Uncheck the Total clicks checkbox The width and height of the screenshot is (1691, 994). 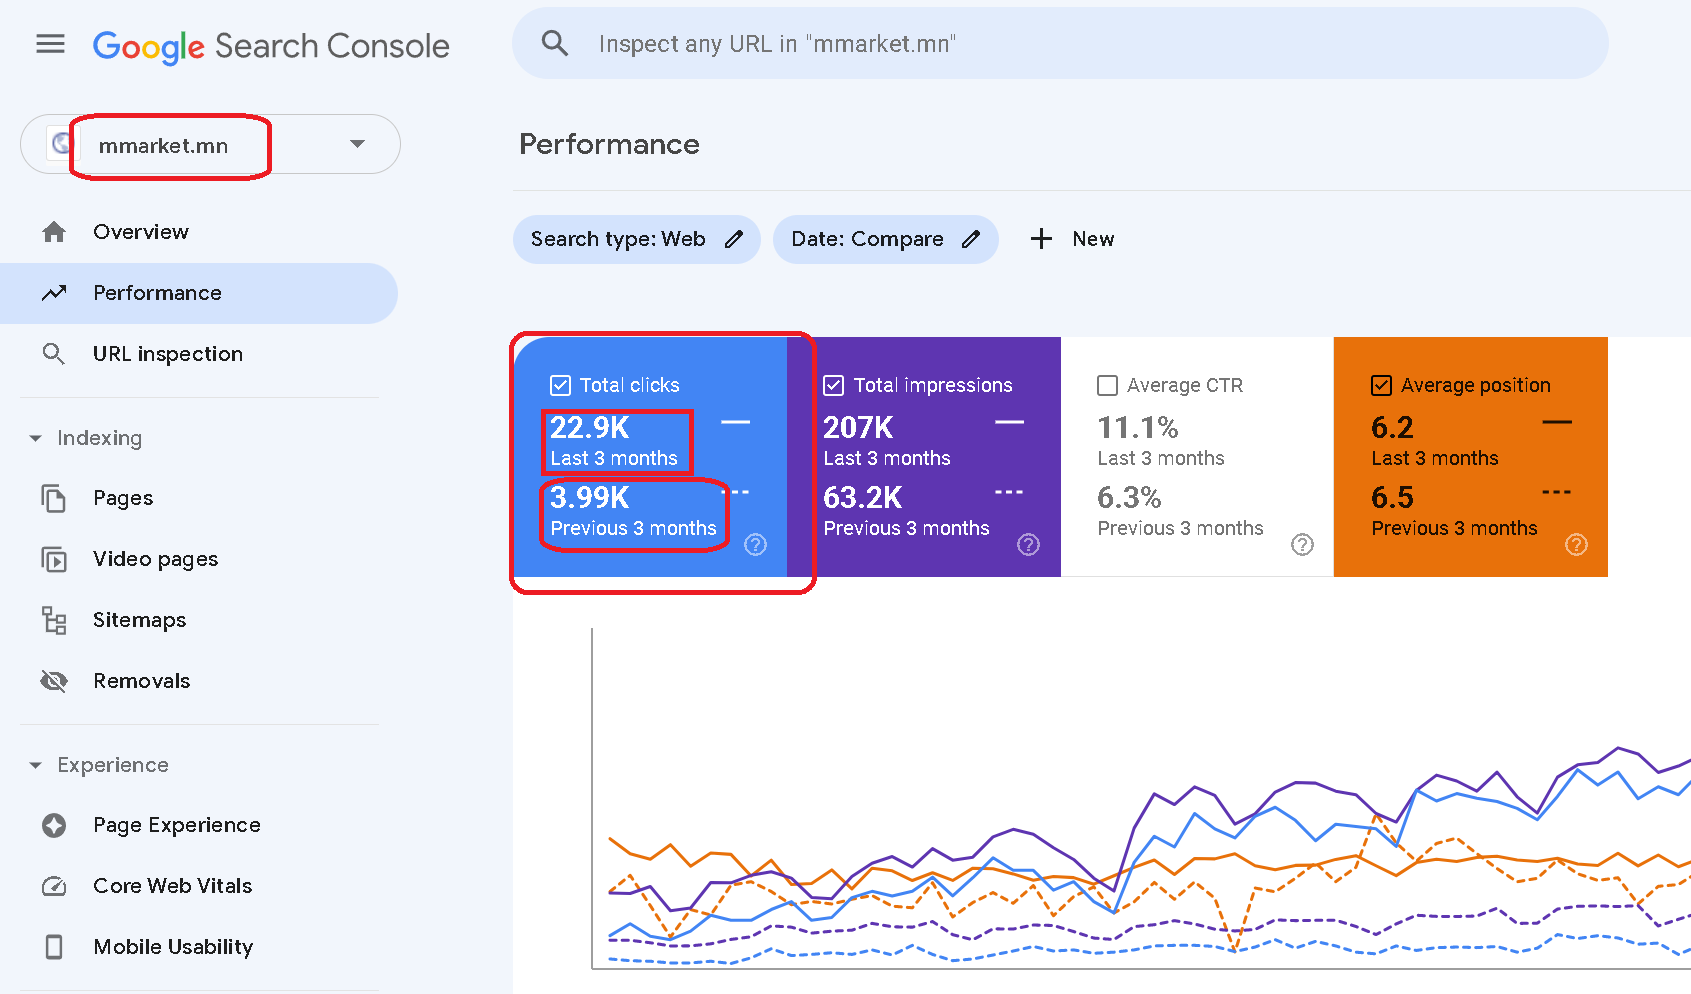(560, 385)
